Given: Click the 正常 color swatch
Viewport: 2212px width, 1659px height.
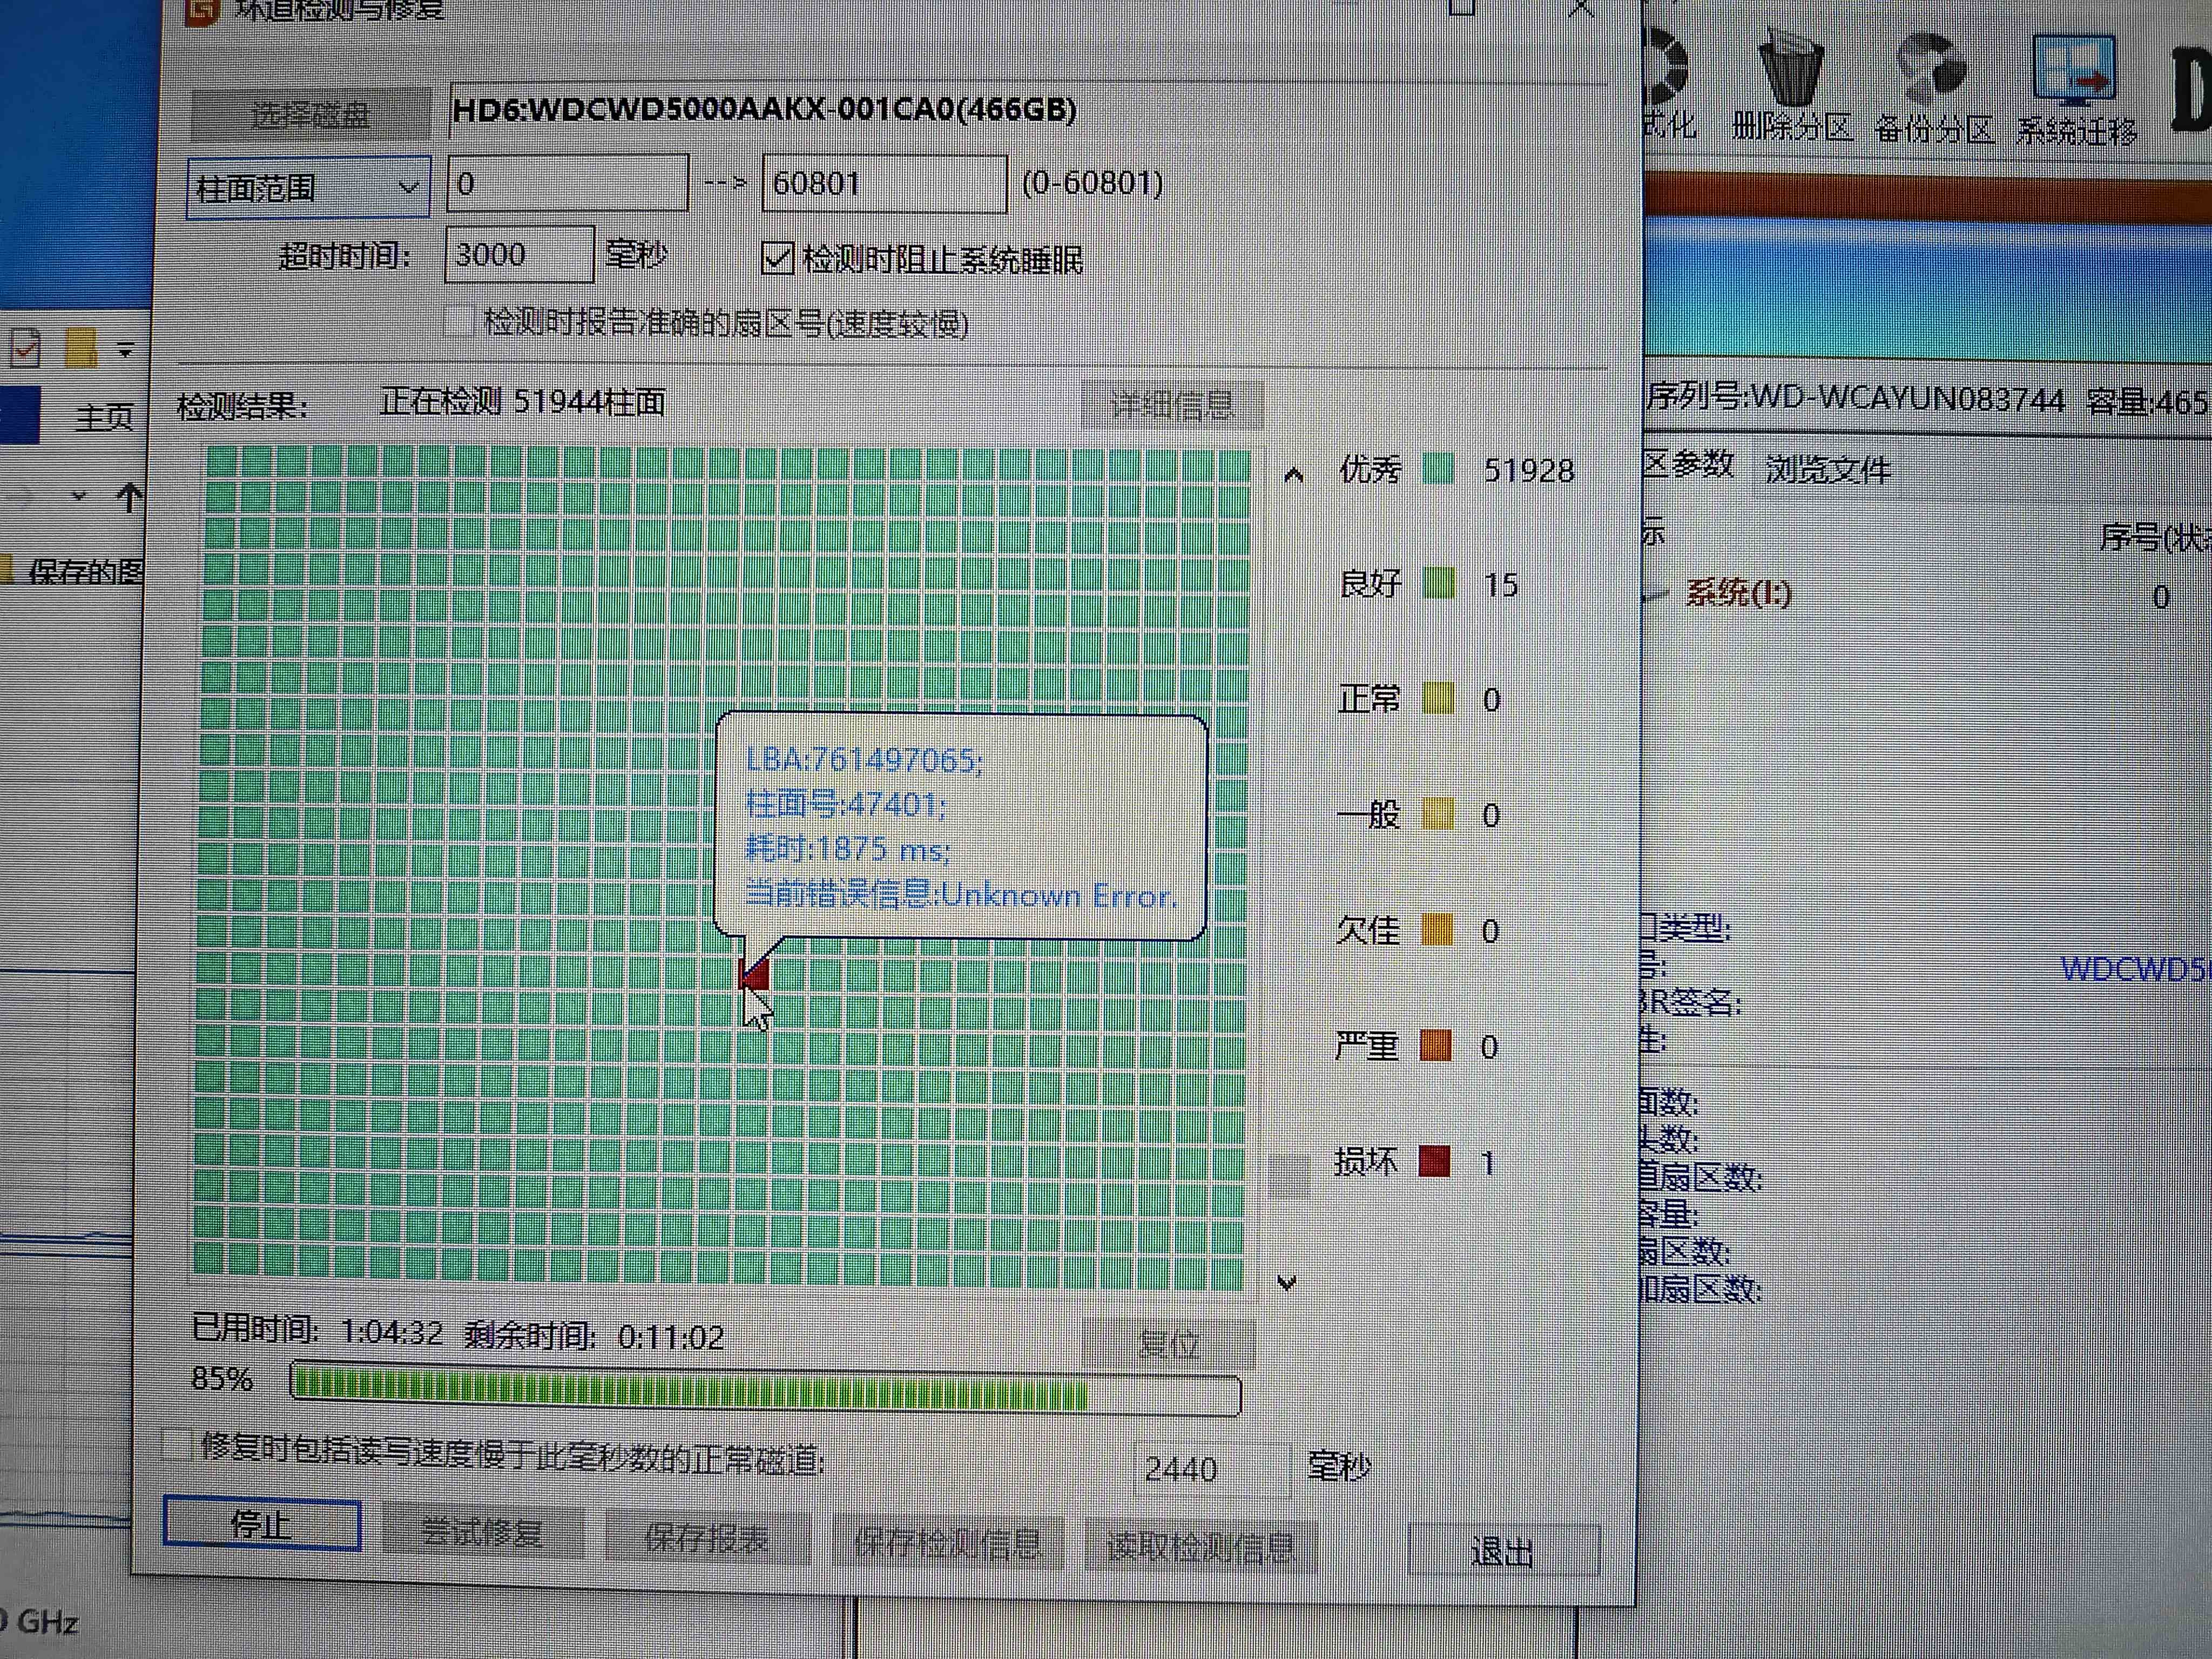Looking at the screenshot, I should 1437,698.
